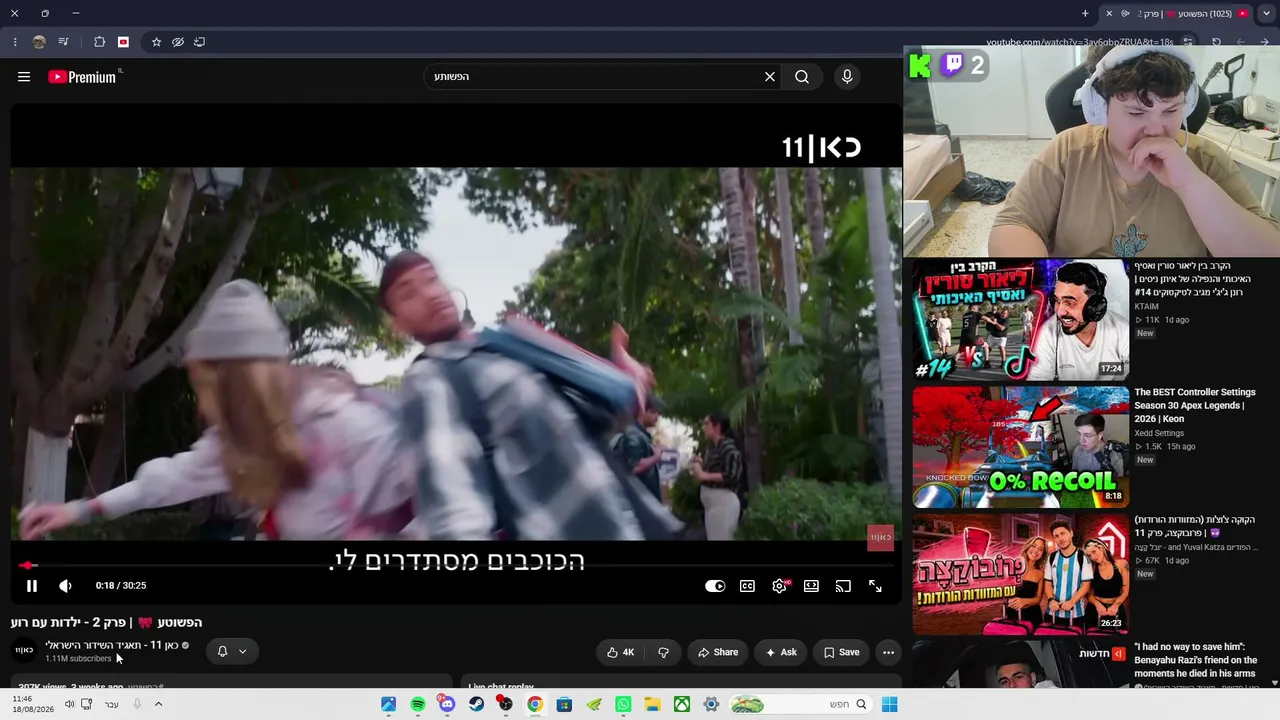Open the video player settings gear
Screen dimensions: 1280x720
pos(780,586)
